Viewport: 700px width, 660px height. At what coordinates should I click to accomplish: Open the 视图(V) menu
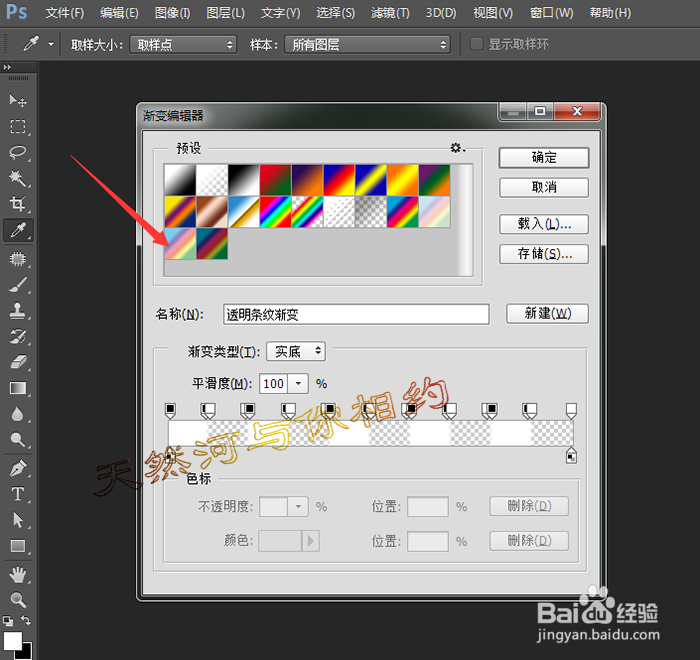click(x=493, y=13)
